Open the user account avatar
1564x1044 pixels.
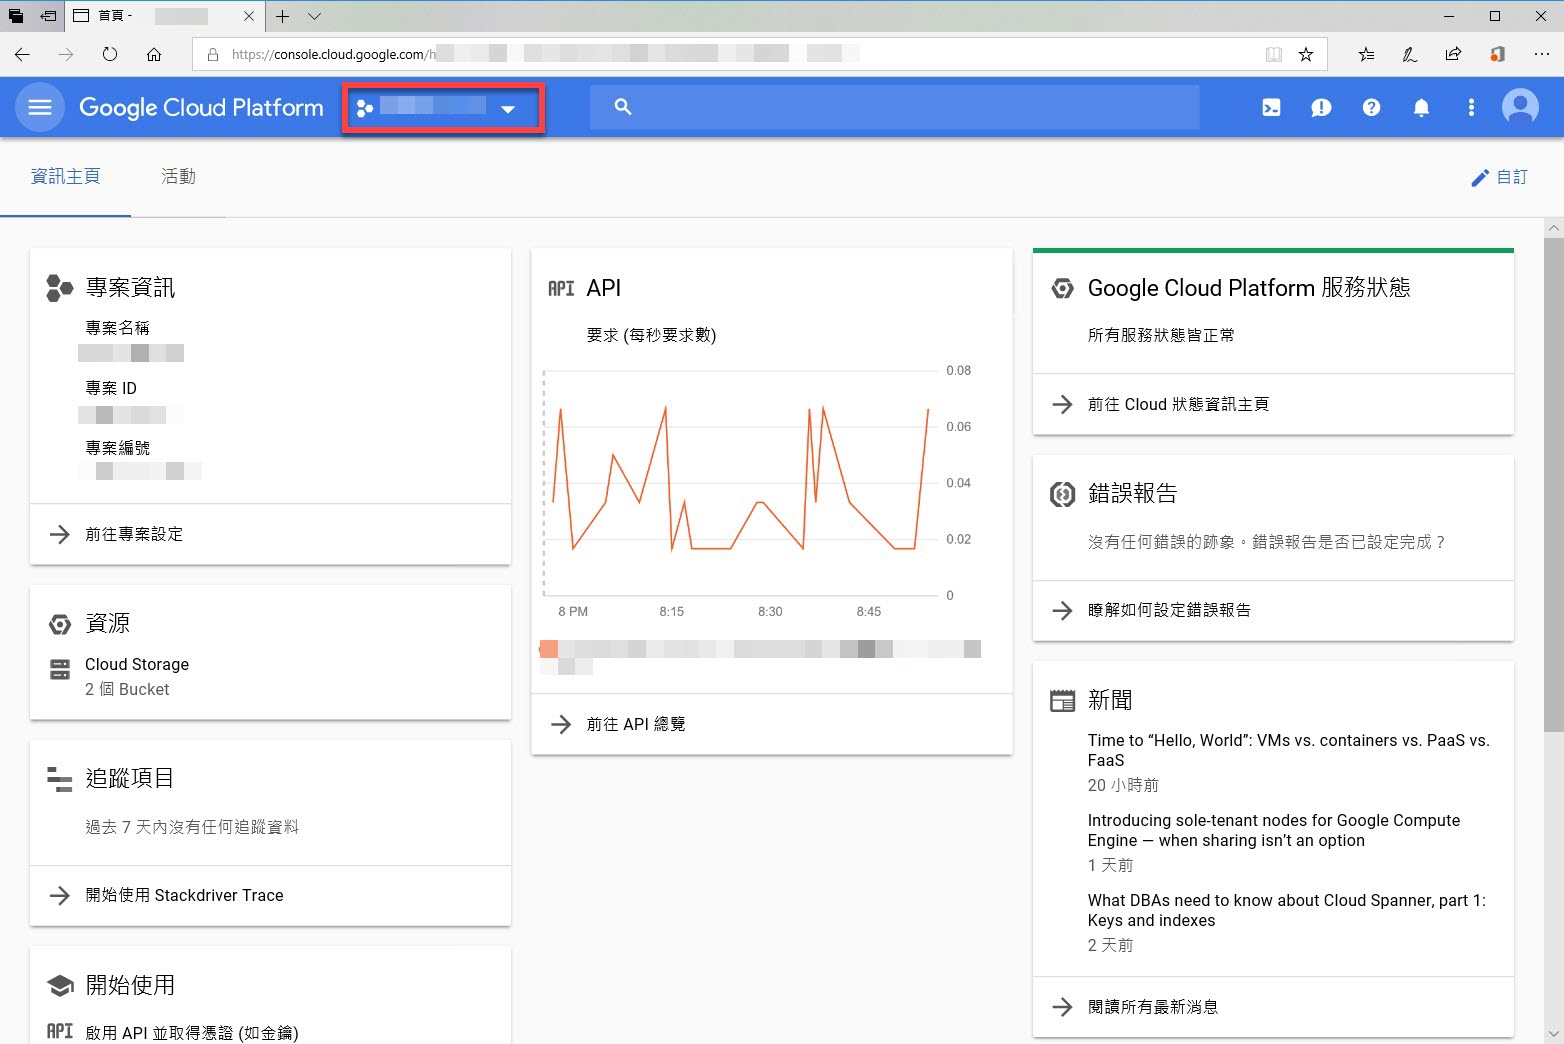point(1520,107)
